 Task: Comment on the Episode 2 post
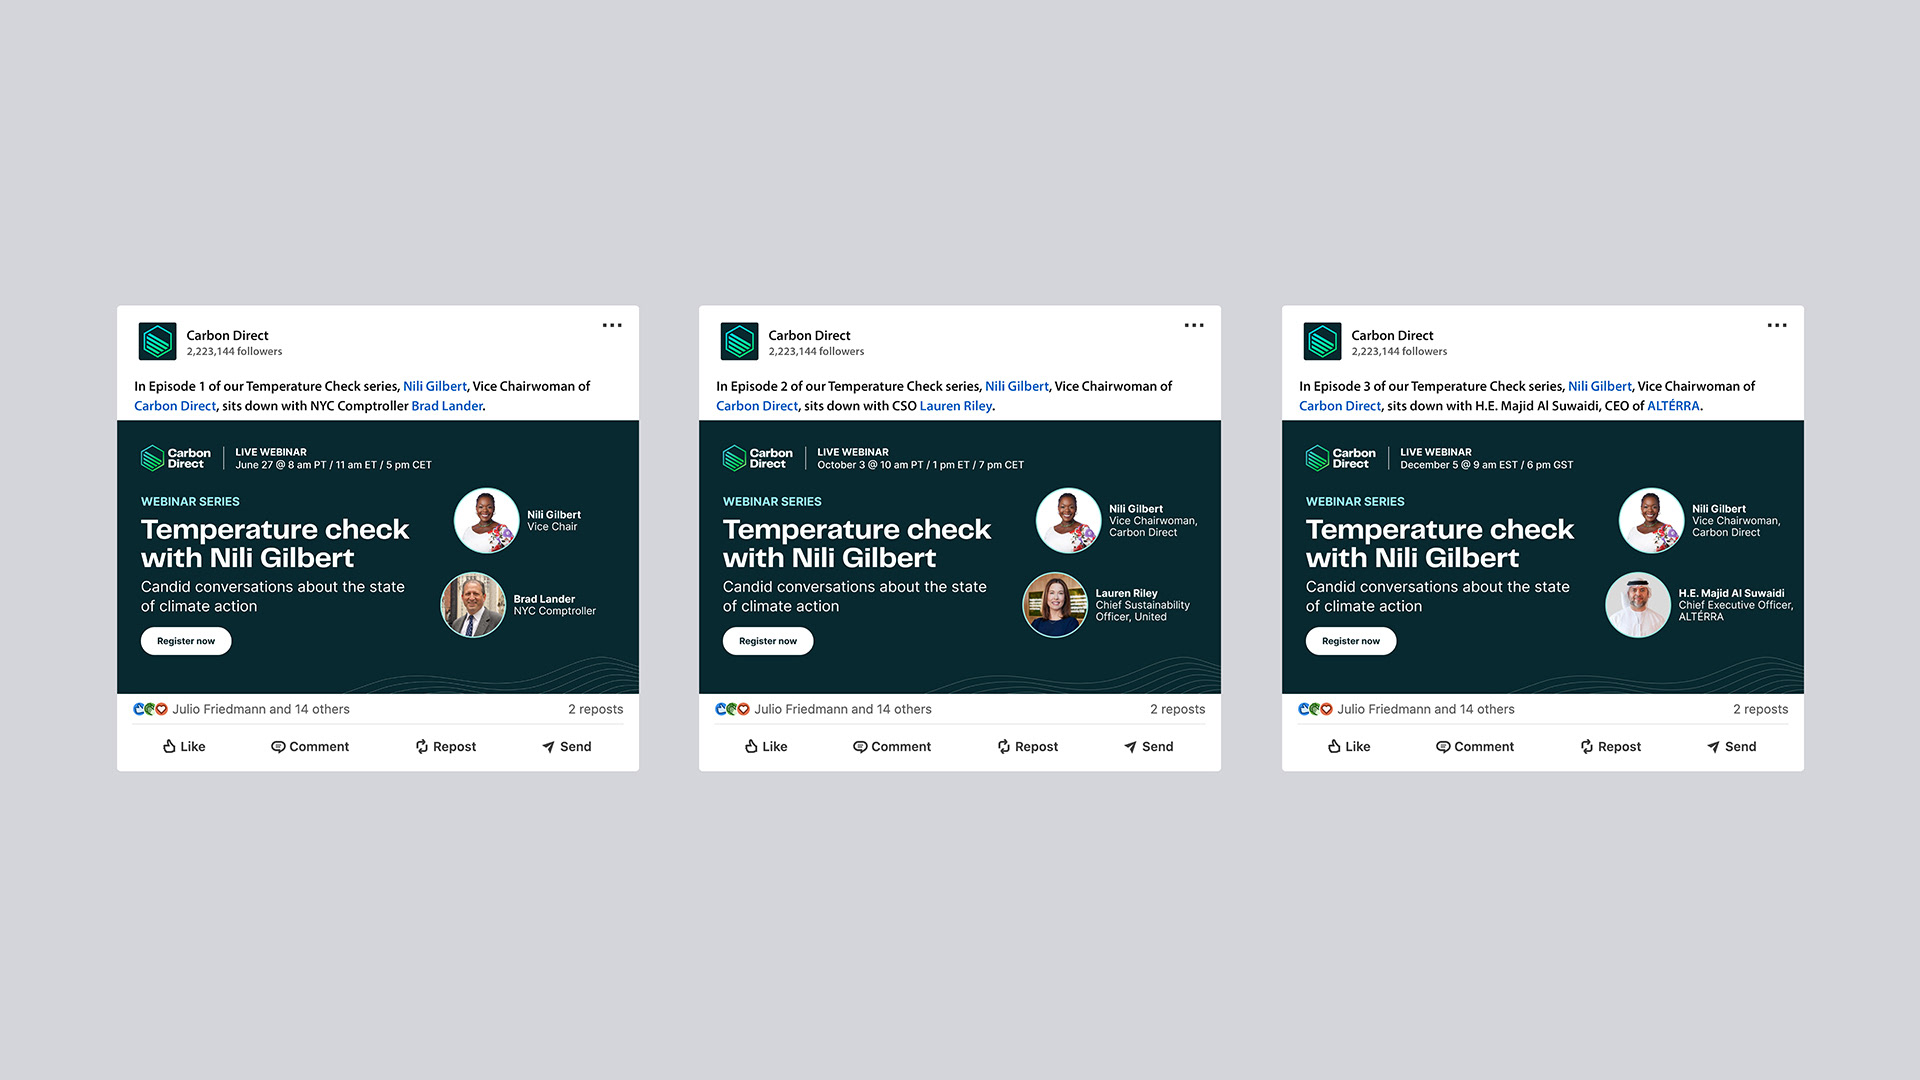[x=891, y=747]
